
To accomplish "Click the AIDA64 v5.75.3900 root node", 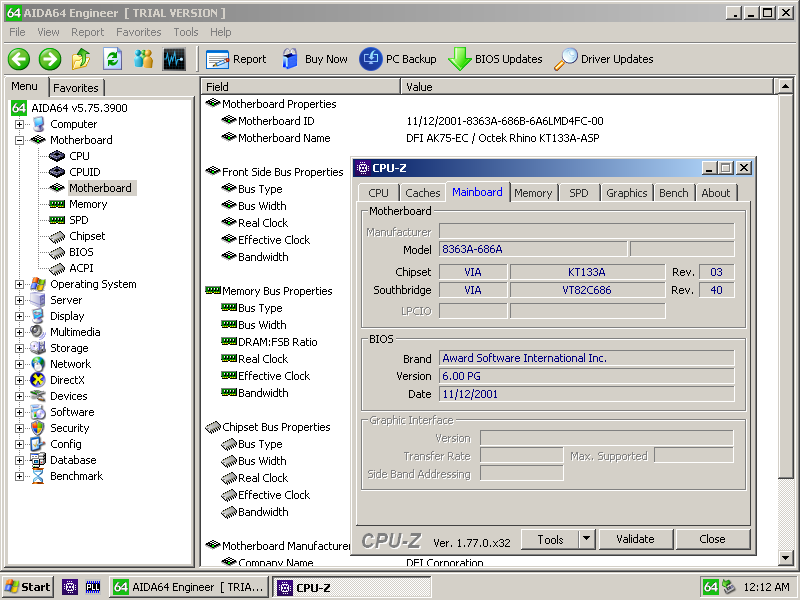I will point(79,108).
